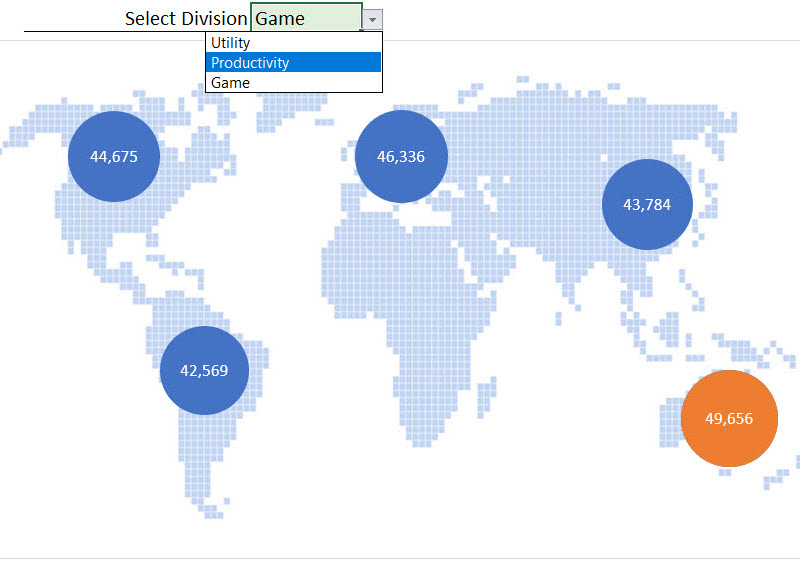800x562 pixels.
Task: Select the 43,784 bubble over Asia
Action: click(647, 204)
